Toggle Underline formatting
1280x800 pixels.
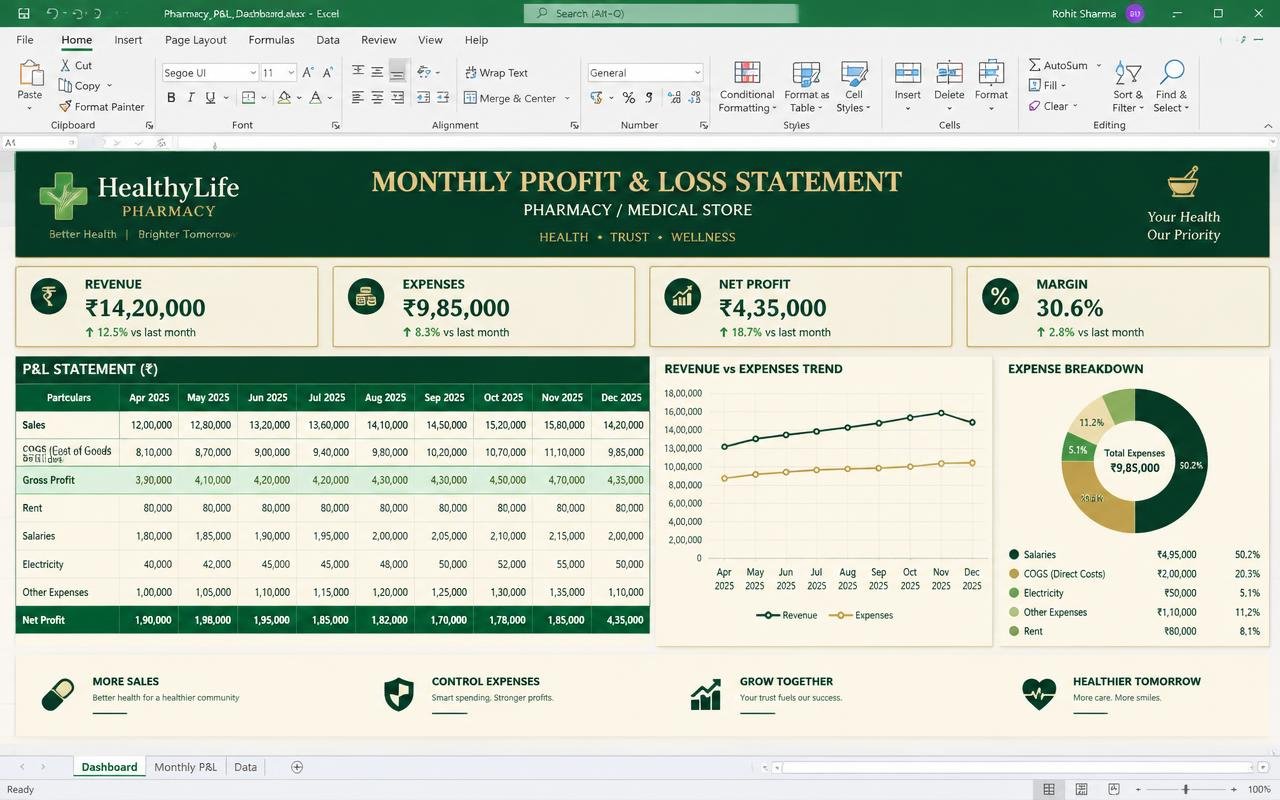click(210, 98)
